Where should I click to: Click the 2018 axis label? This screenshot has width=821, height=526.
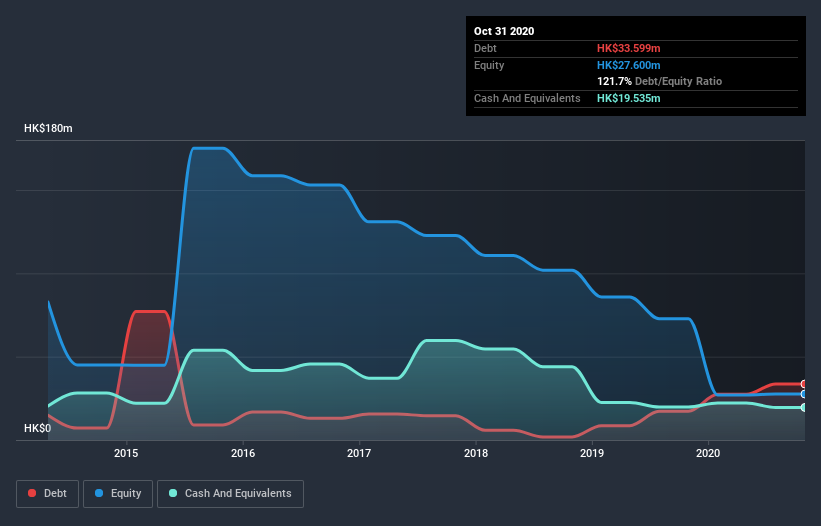[x=476, y=453]
